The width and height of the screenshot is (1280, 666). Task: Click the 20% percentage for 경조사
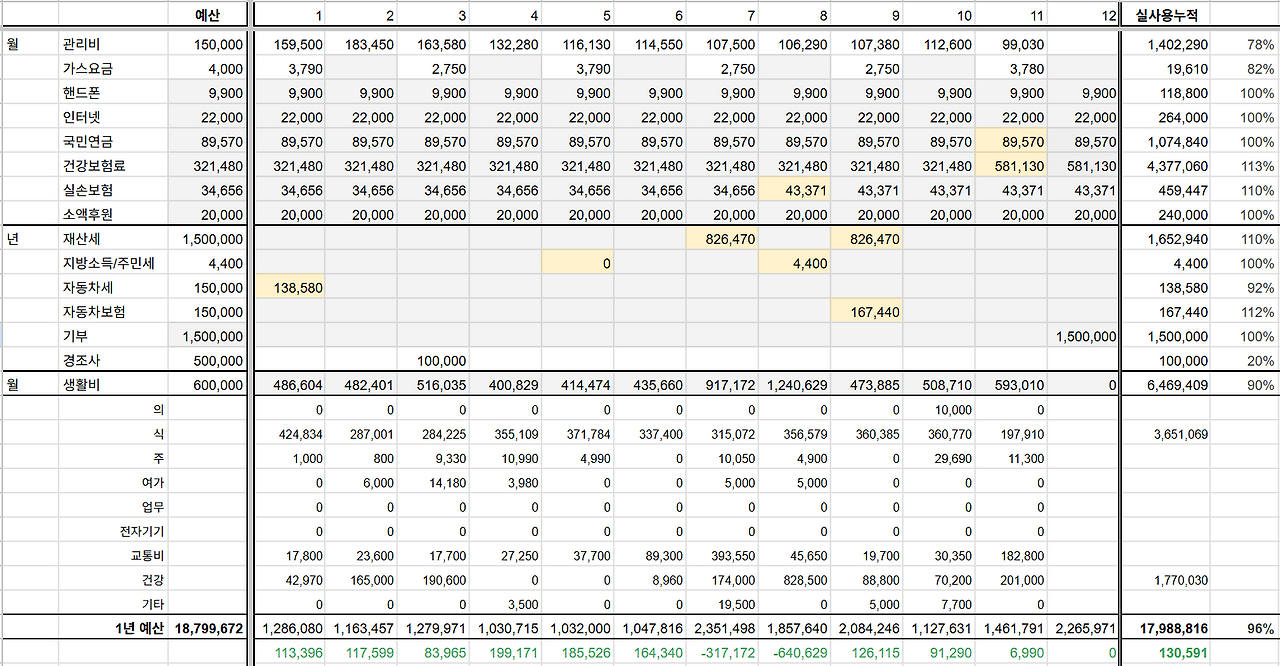[1262, 361]
